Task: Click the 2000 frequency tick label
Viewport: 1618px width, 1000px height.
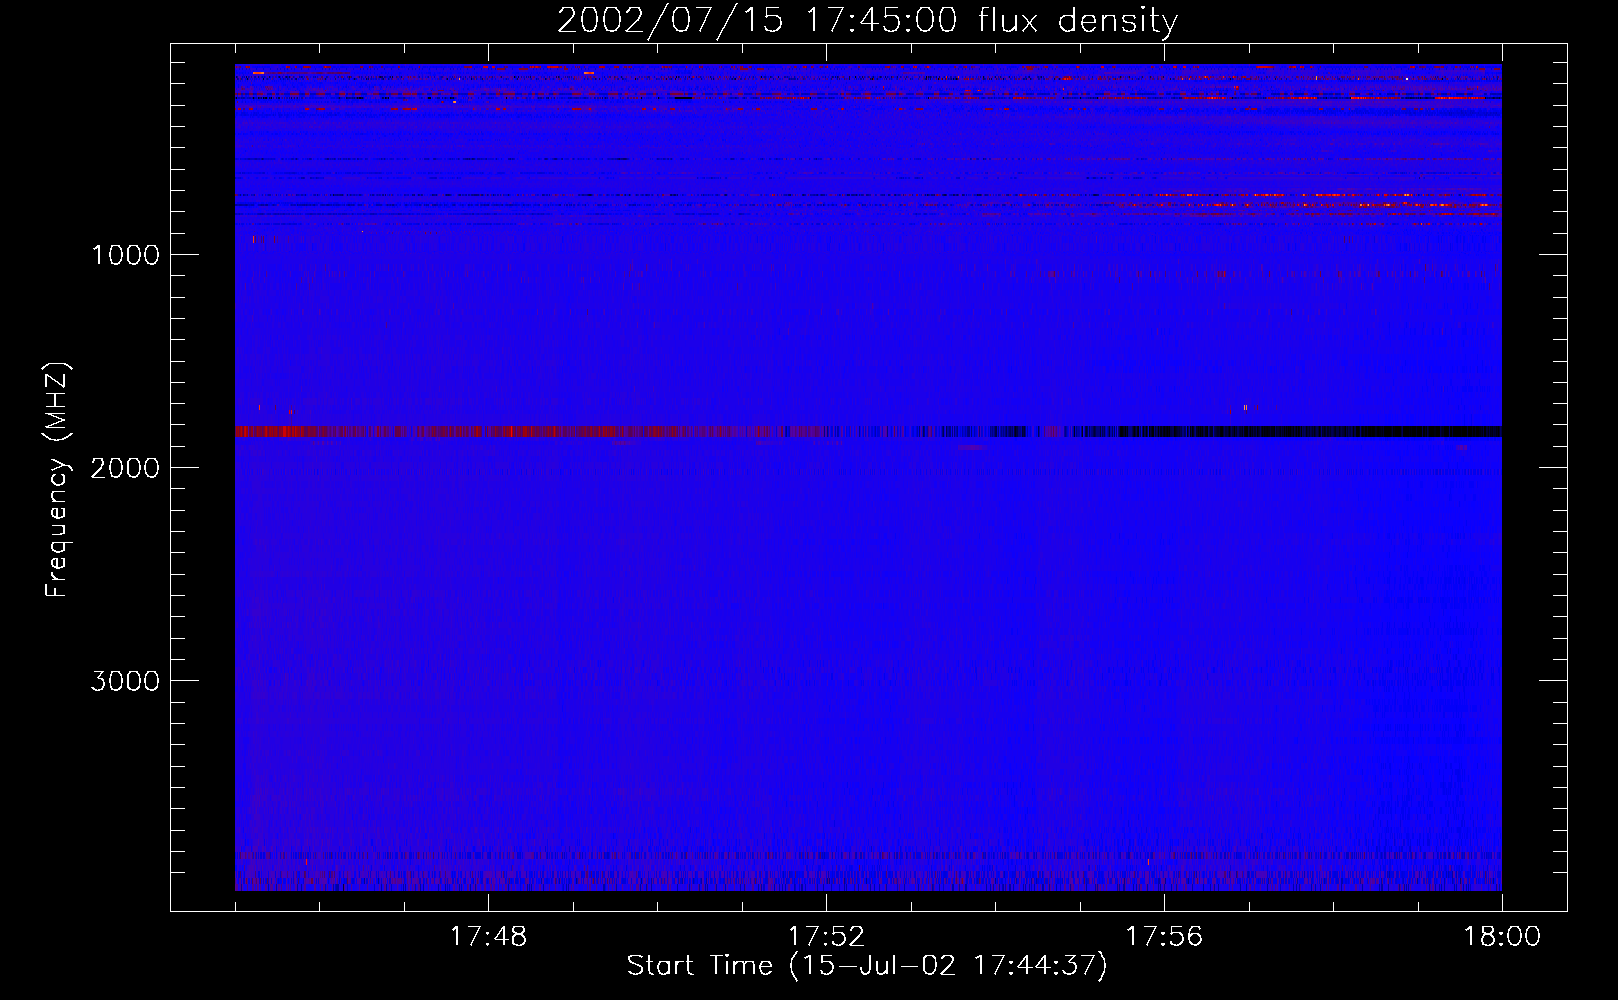Action: point(125,468)
